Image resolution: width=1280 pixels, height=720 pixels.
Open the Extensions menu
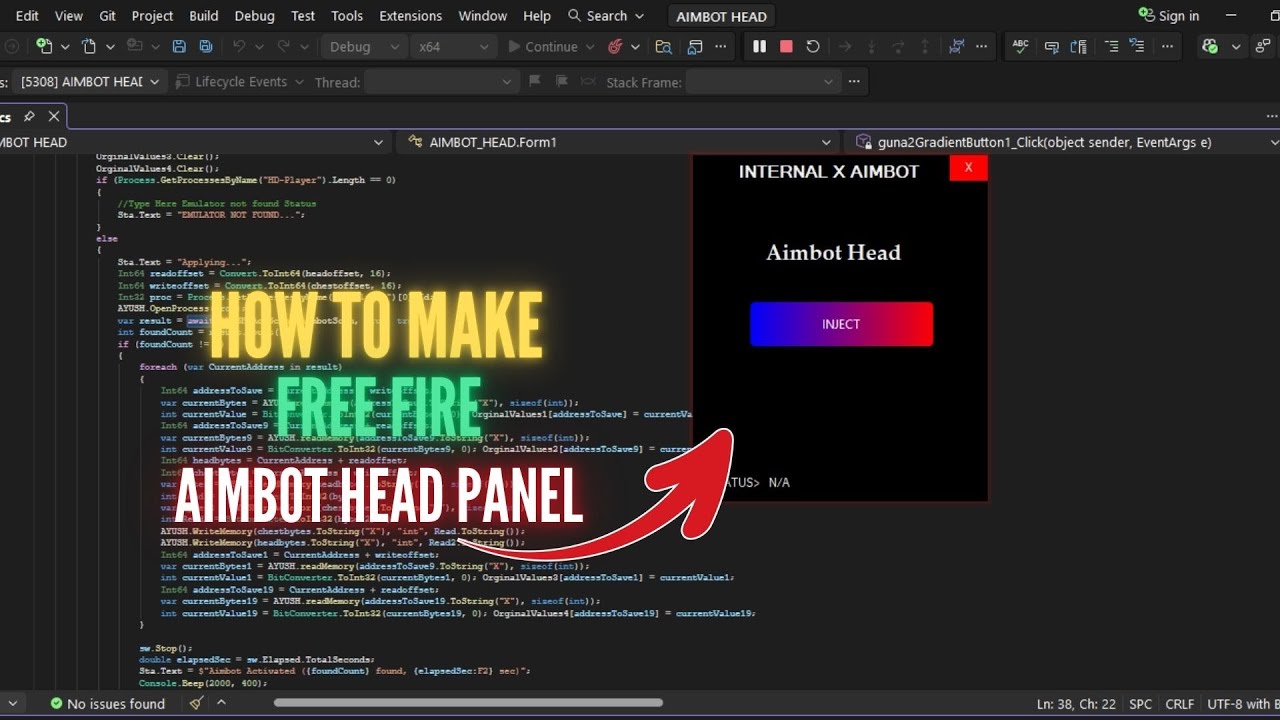coord(410,16)
